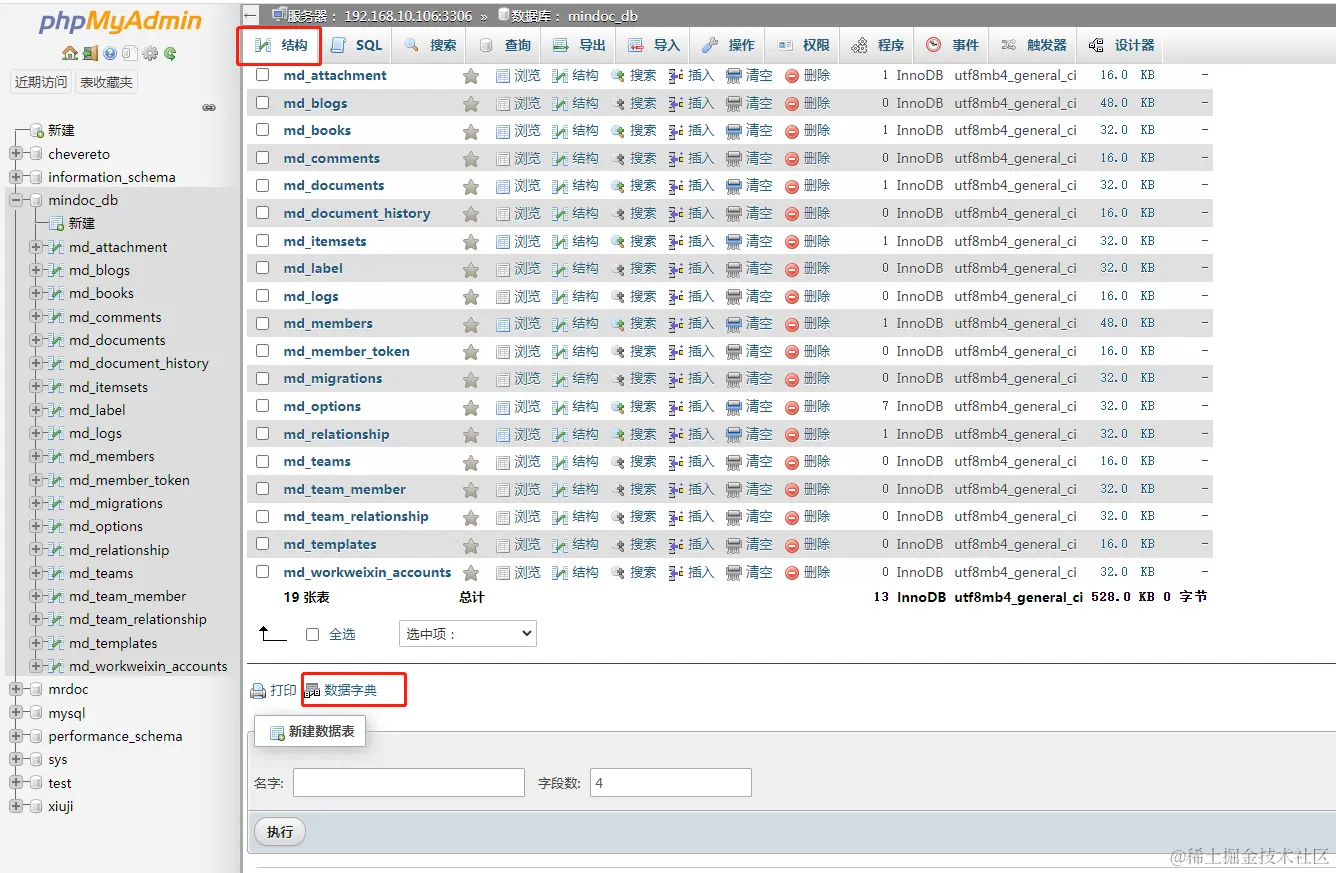This screenshot has width=1336, height=873.
Task: Click the log out door icon
Action: [x=89, y=53]
